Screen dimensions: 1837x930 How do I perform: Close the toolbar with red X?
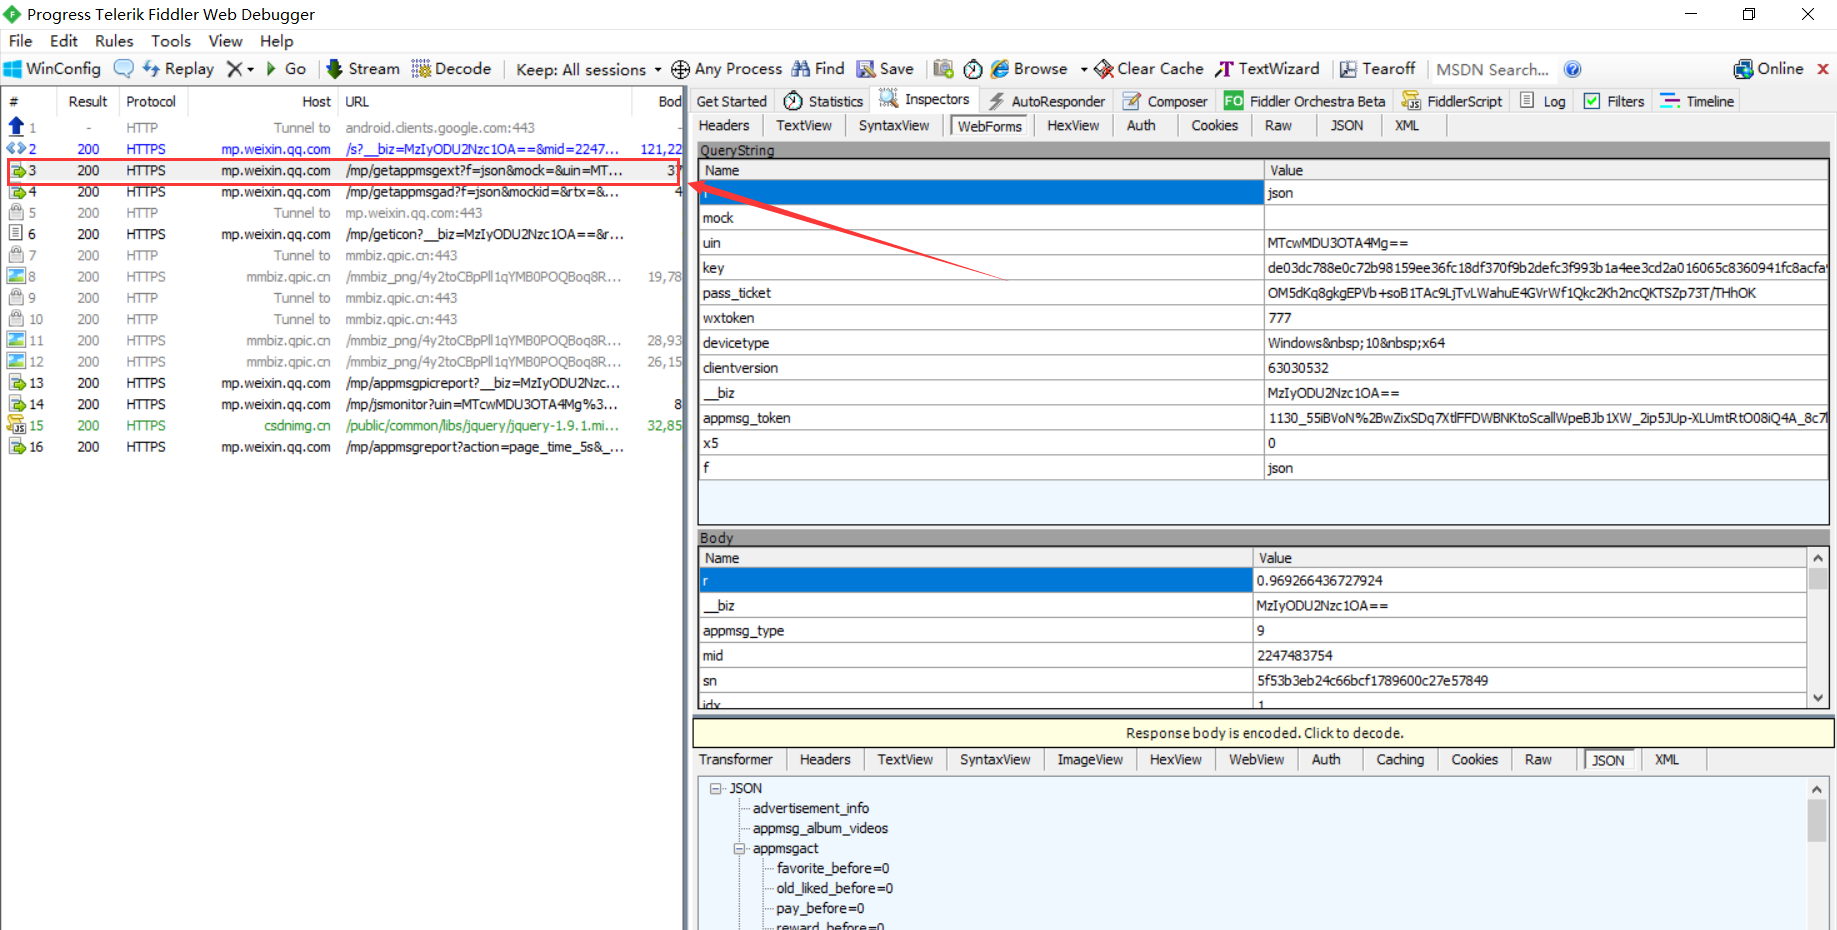coord(1823,69)
